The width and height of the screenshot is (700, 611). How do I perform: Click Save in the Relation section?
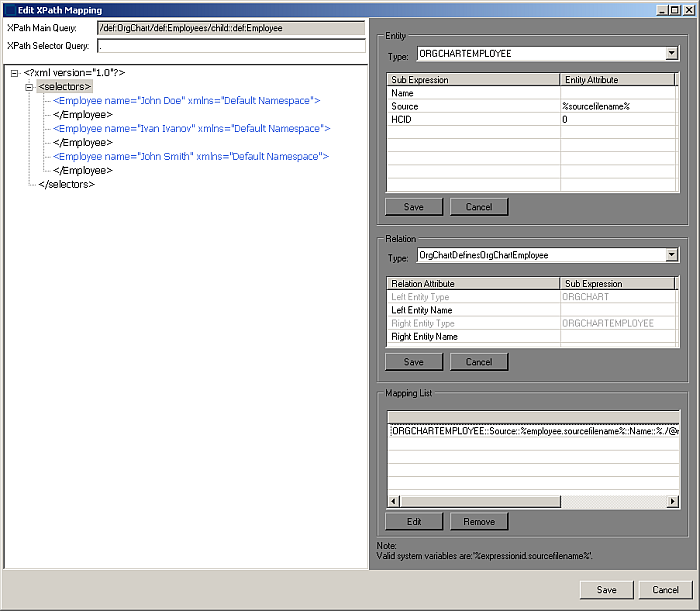click(x=413, y=362)
